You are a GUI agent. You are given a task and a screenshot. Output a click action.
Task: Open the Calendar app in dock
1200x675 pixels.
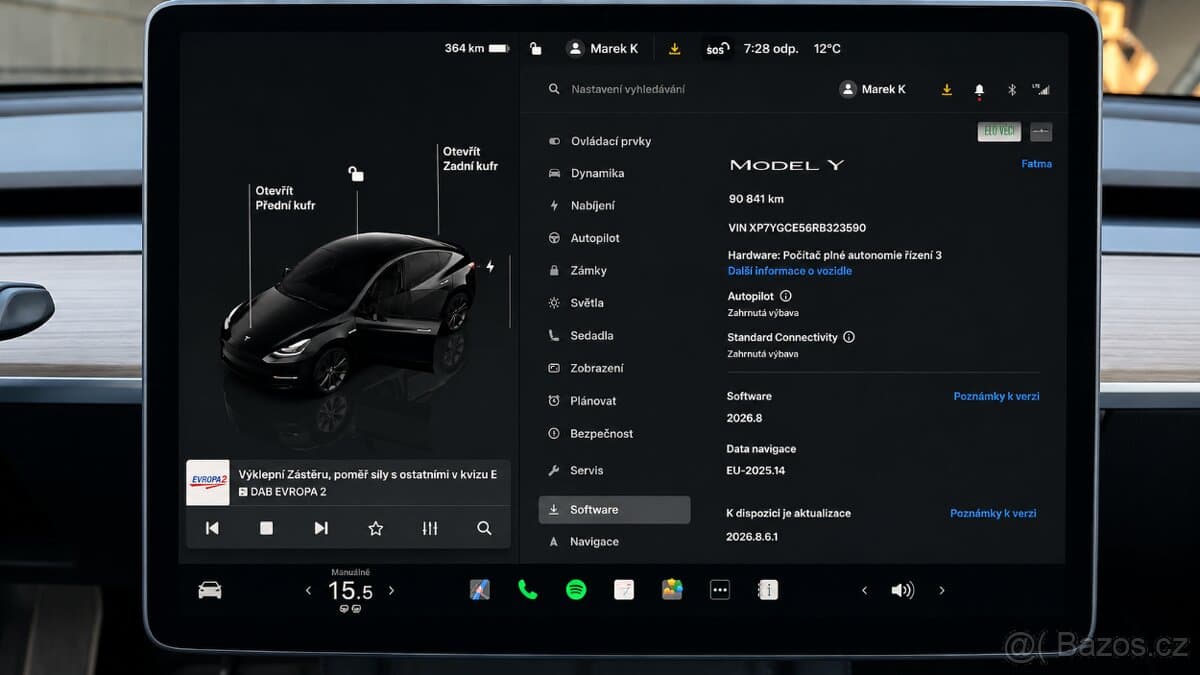624,590
